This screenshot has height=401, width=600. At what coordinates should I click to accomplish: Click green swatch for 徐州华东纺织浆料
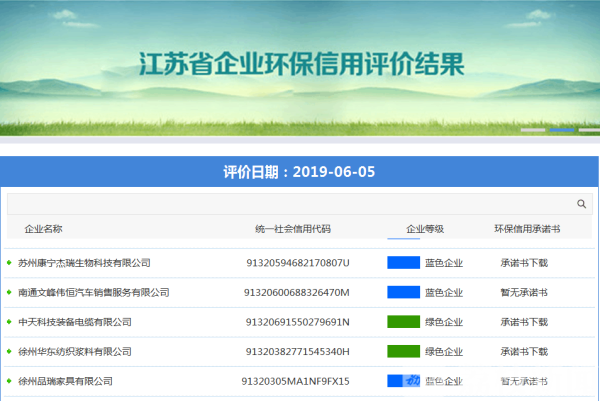point(403,351)
